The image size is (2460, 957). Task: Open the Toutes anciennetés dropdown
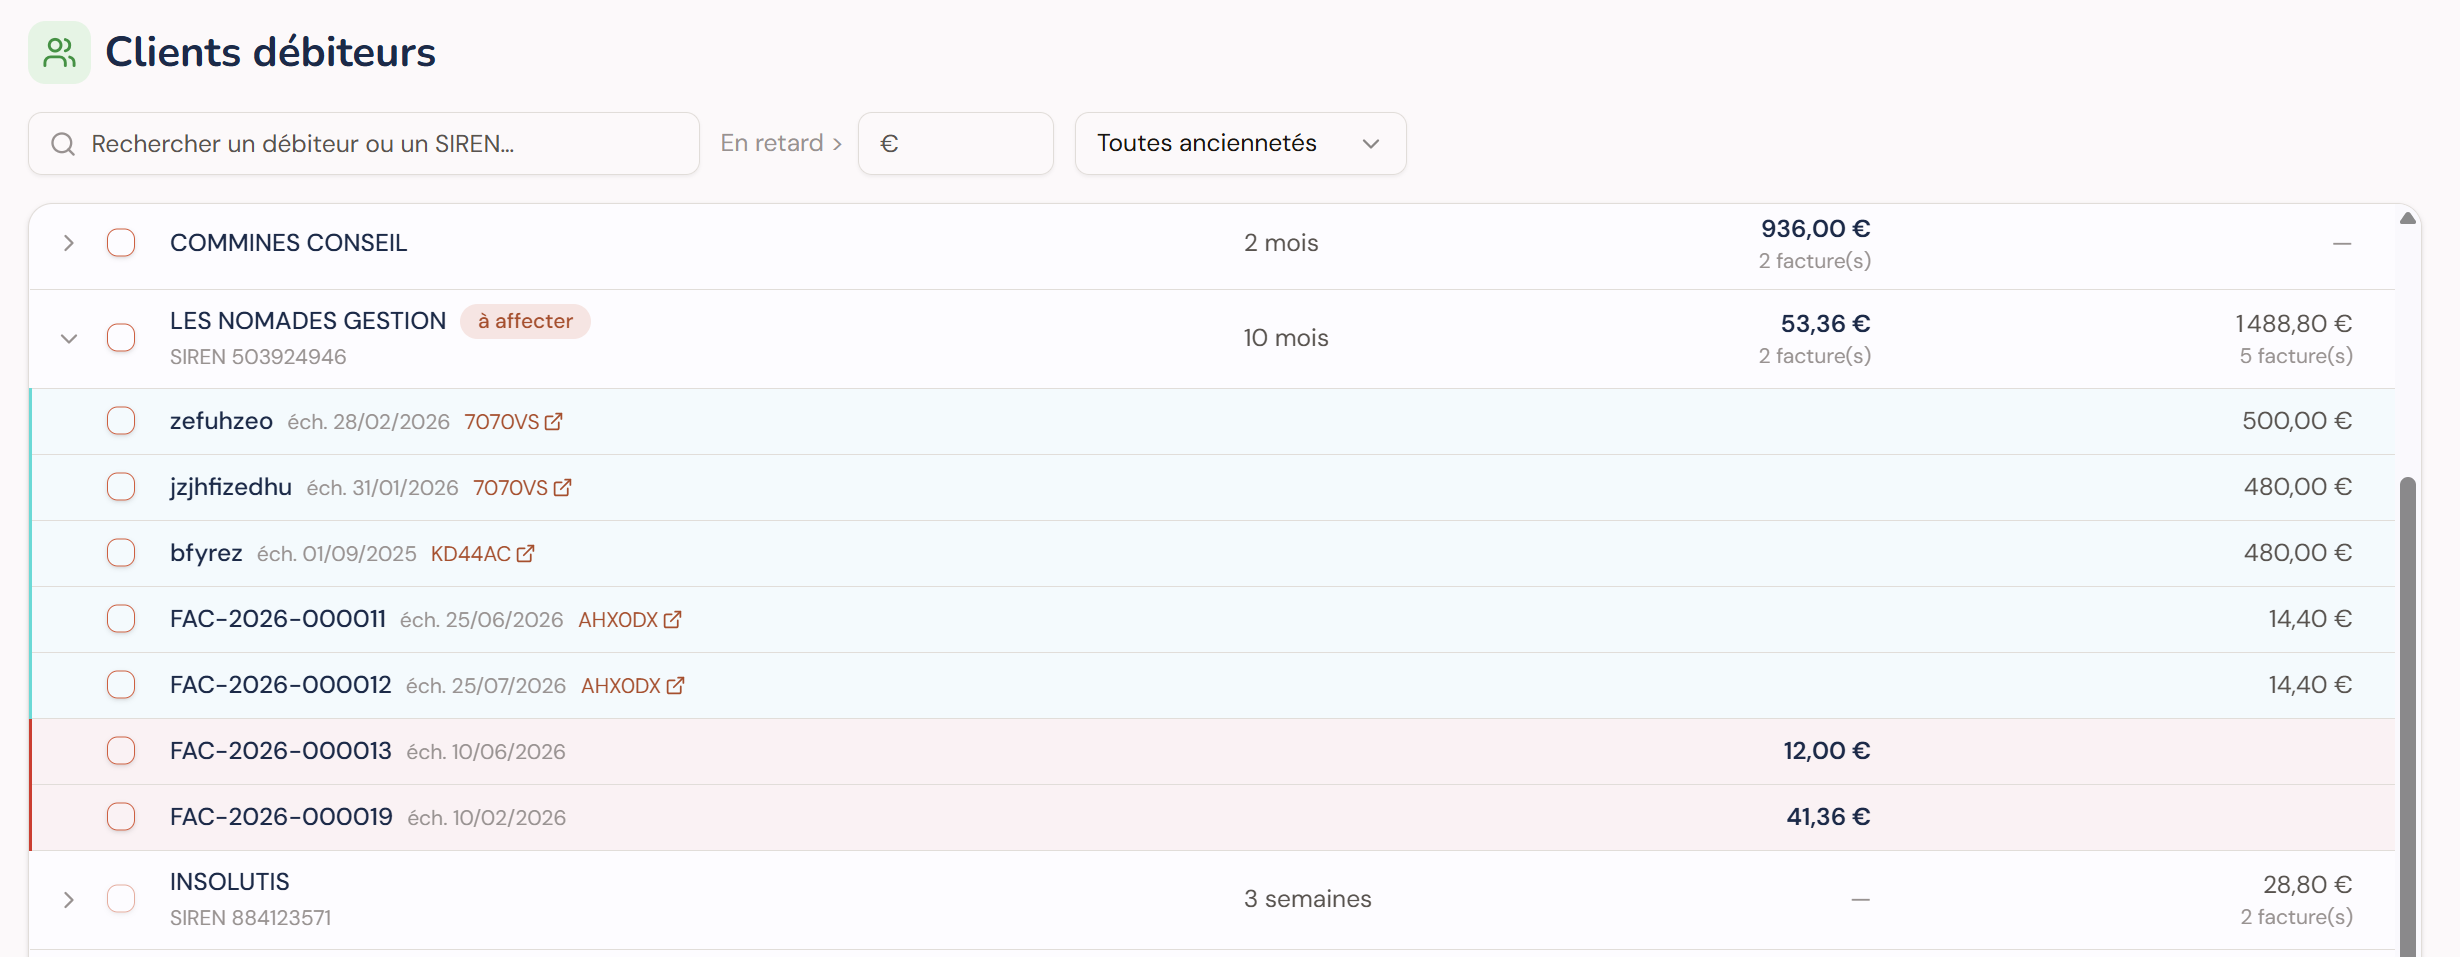pos(1240,144)
